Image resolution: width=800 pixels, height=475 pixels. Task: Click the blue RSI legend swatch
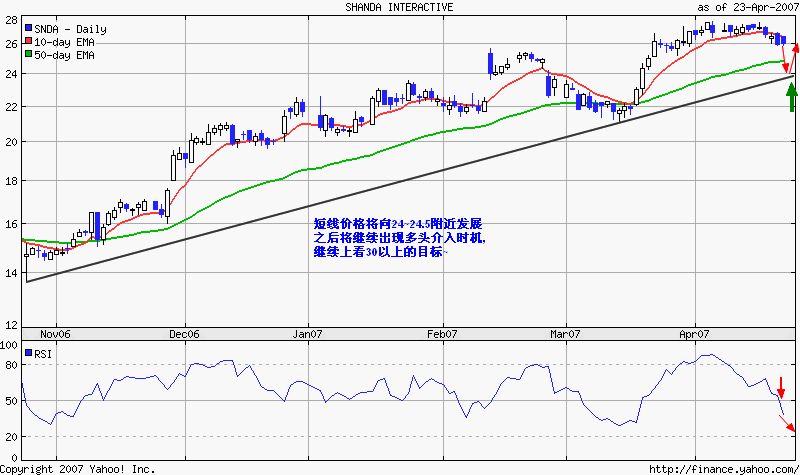tap(29, 353)
